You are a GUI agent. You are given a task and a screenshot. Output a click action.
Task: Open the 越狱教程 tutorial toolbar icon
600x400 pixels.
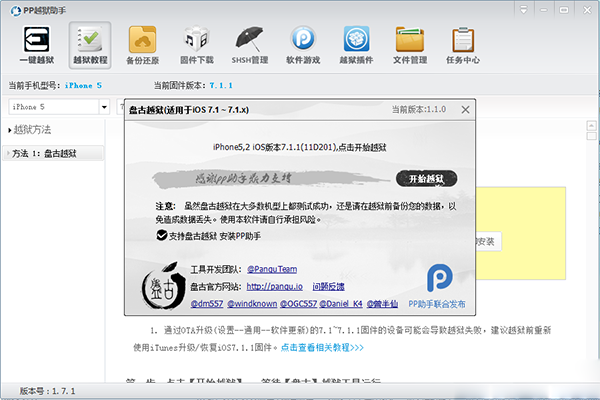(89, 46)
